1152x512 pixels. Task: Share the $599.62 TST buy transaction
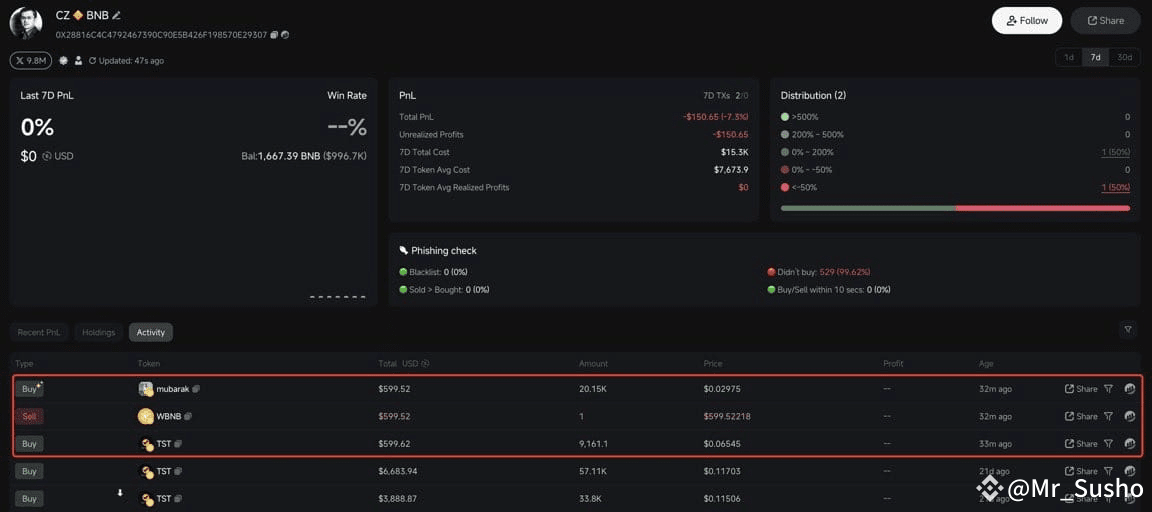coord(1081,444)
